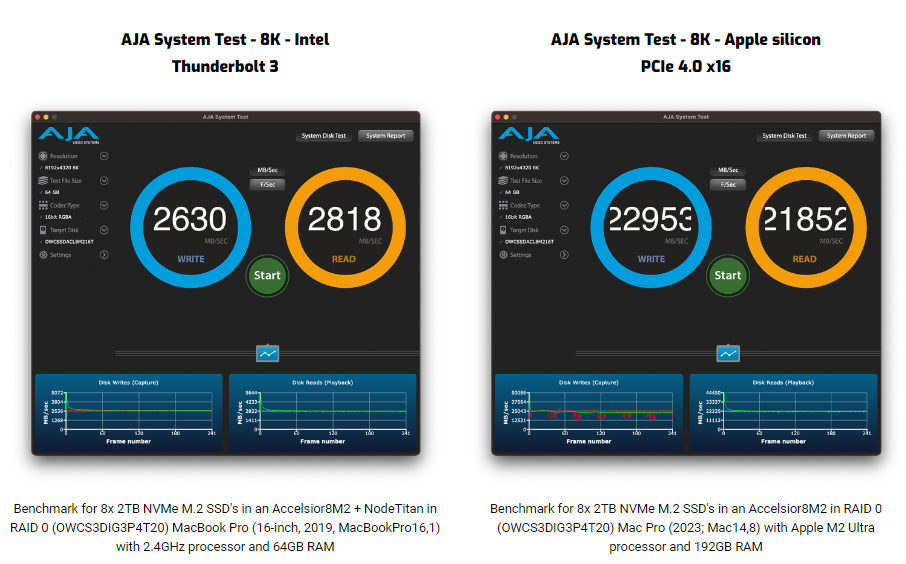Close the Apple silicon AJA System Test window
This screenshot has width=906, height=564.
click(x=498, y=117)
